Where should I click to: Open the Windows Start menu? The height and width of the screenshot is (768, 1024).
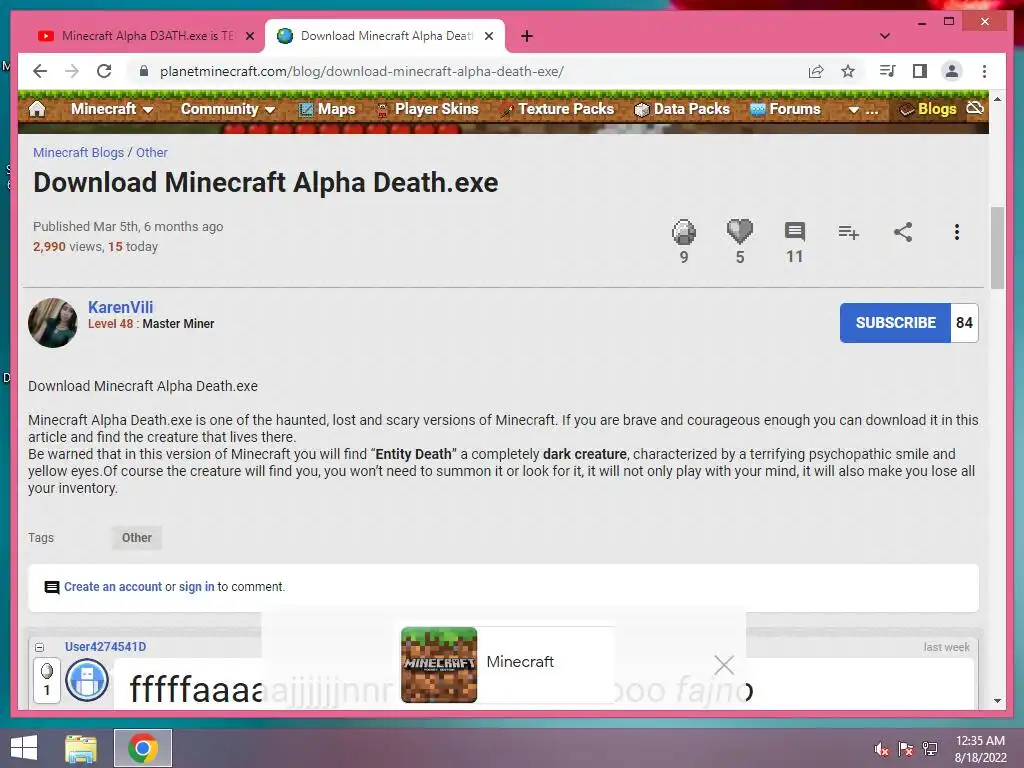click(24, 748)
